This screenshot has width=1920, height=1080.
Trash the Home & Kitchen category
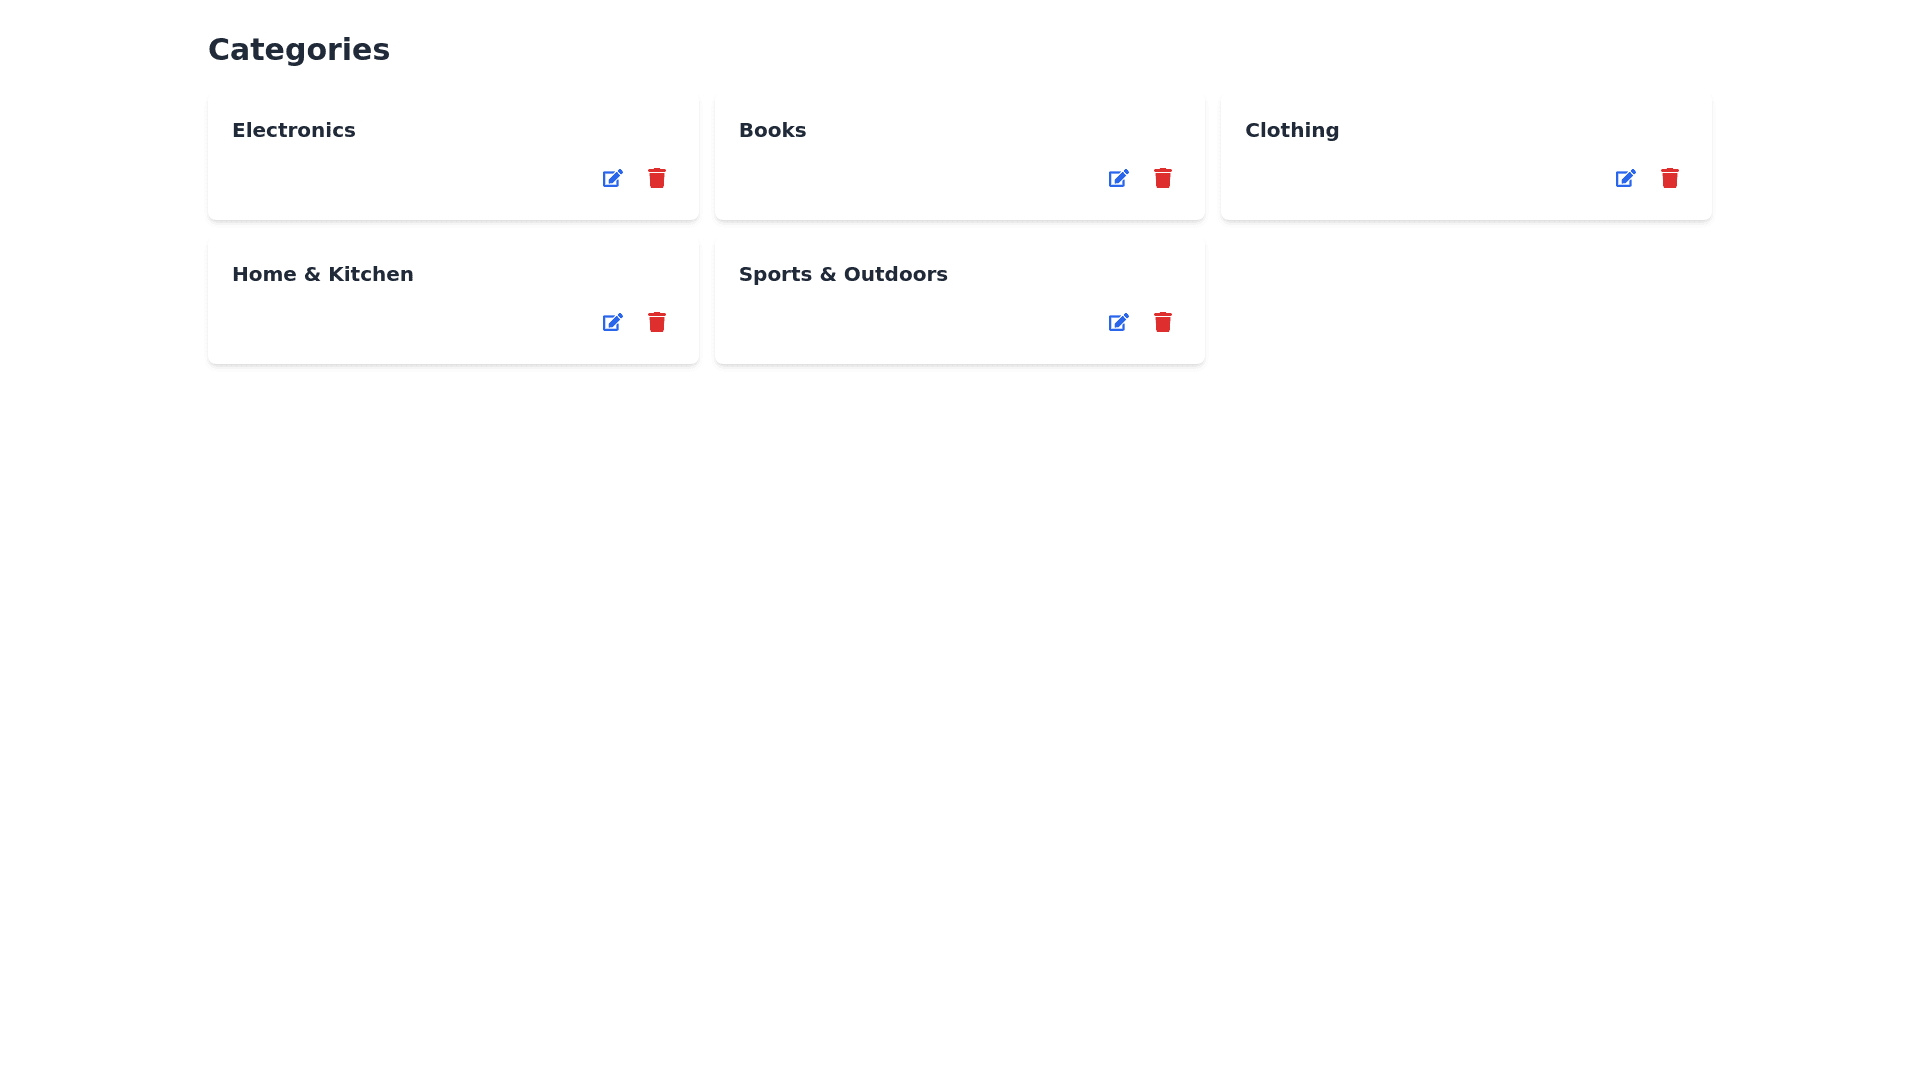[x=656, y=322]
